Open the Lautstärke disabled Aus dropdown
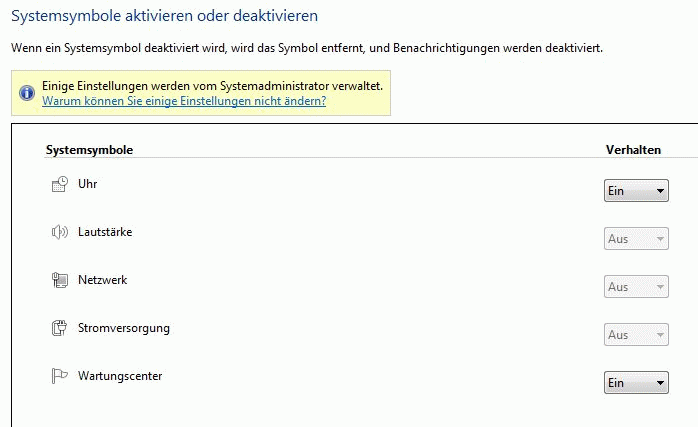 [636, 239]
